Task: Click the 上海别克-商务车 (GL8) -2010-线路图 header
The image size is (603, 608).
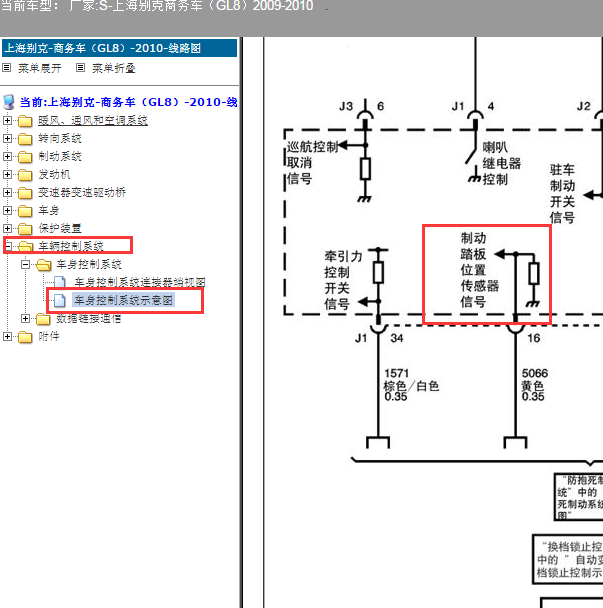Action: pos(119,48)
